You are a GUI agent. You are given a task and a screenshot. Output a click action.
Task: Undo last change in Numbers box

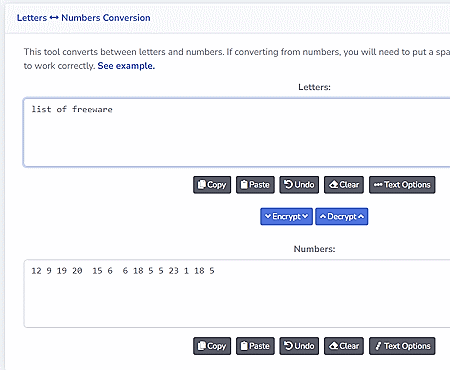(x=299, y=346)
